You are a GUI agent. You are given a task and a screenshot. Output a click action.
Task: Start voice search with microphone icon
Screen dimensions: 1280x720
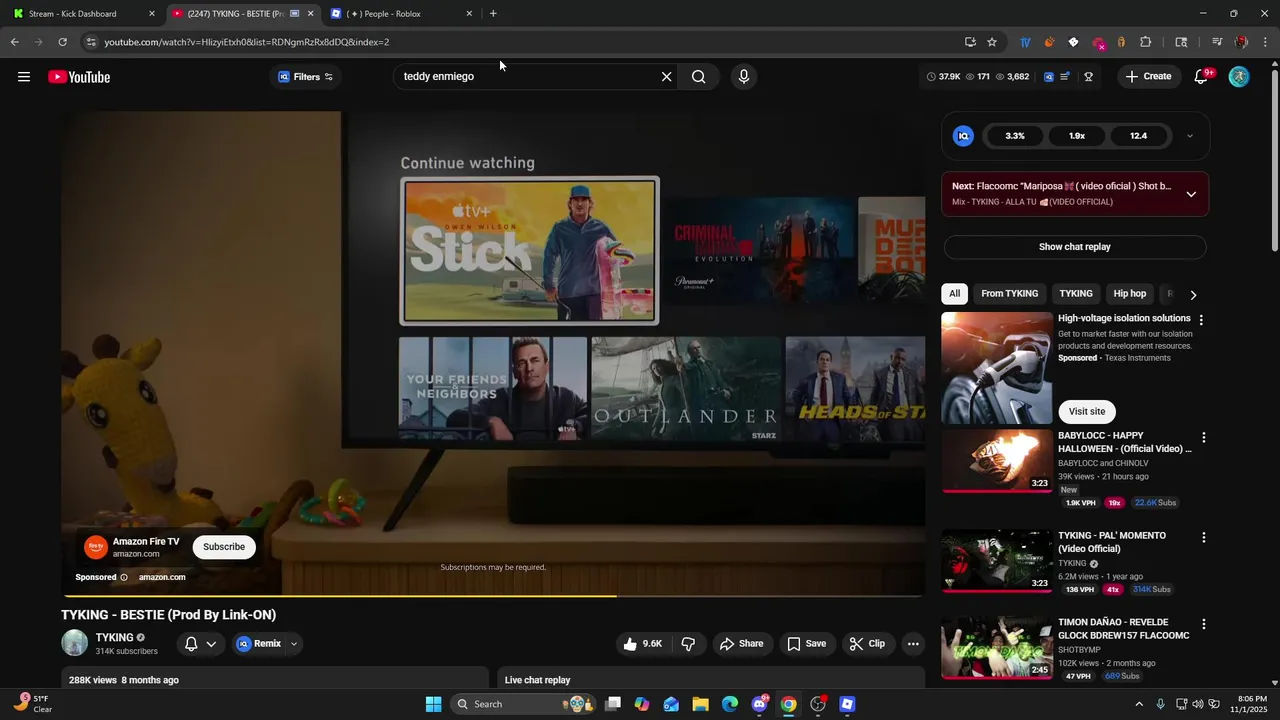(743, 76)
